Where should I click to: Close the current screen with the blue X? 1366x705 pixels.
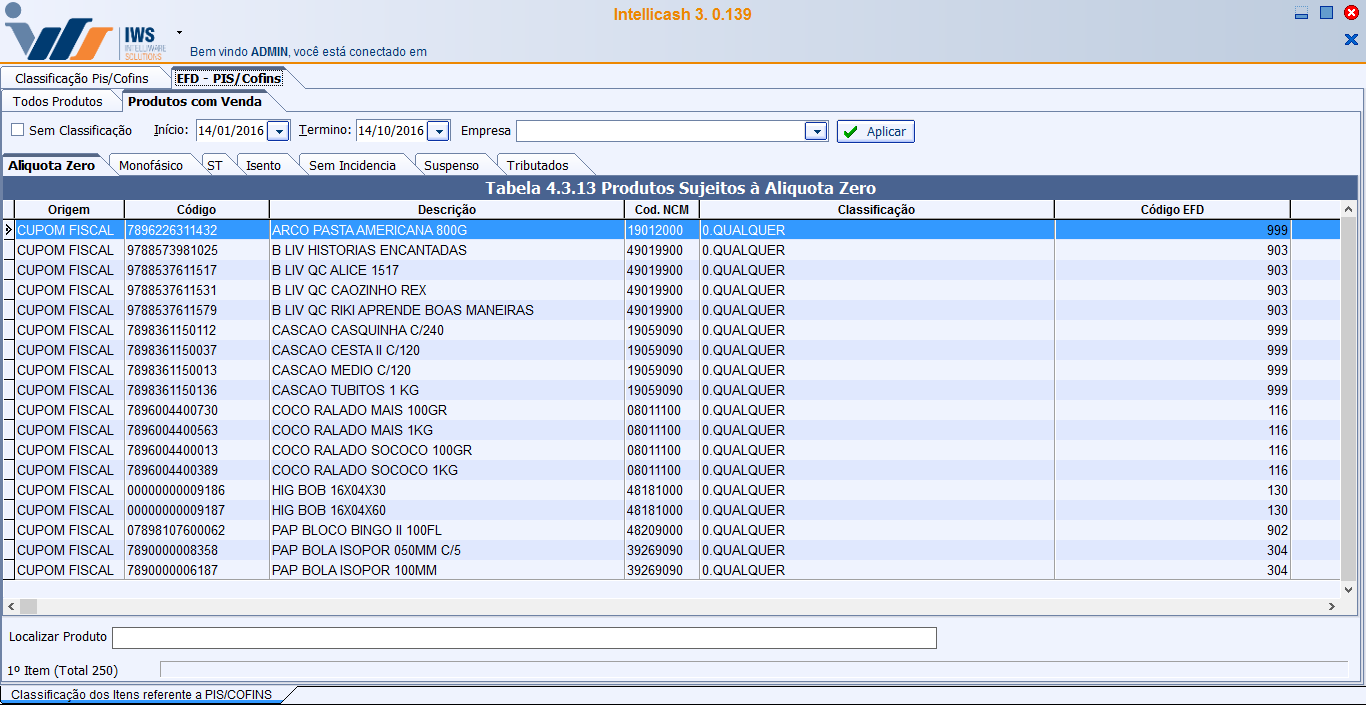pos(1351,40)
